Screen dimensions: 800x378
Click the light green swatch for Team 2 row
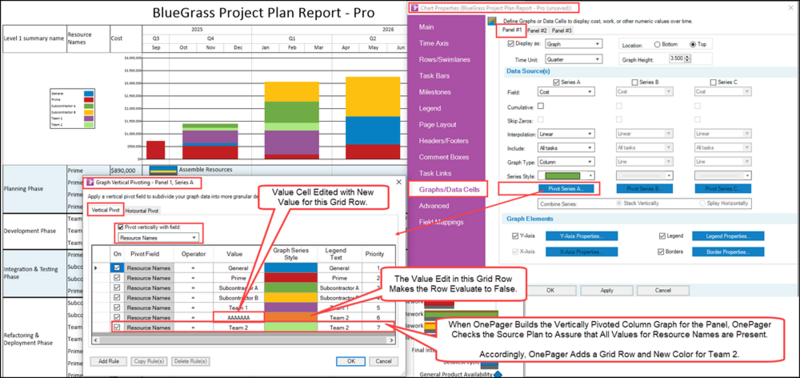coord(291,327)
